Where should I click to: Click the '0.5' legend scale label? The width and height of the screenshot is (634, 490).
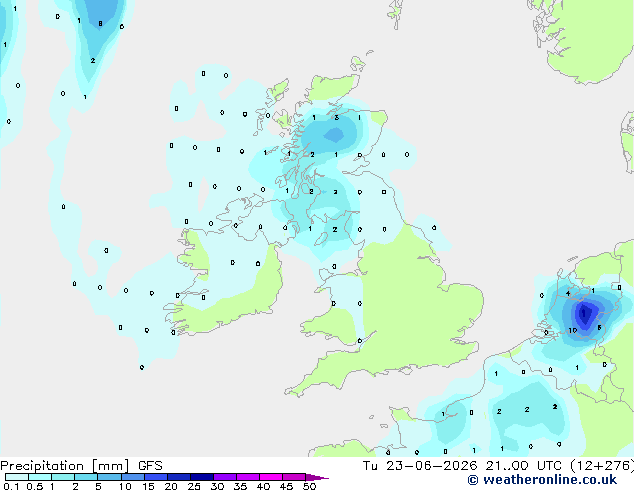click(35, 486)
